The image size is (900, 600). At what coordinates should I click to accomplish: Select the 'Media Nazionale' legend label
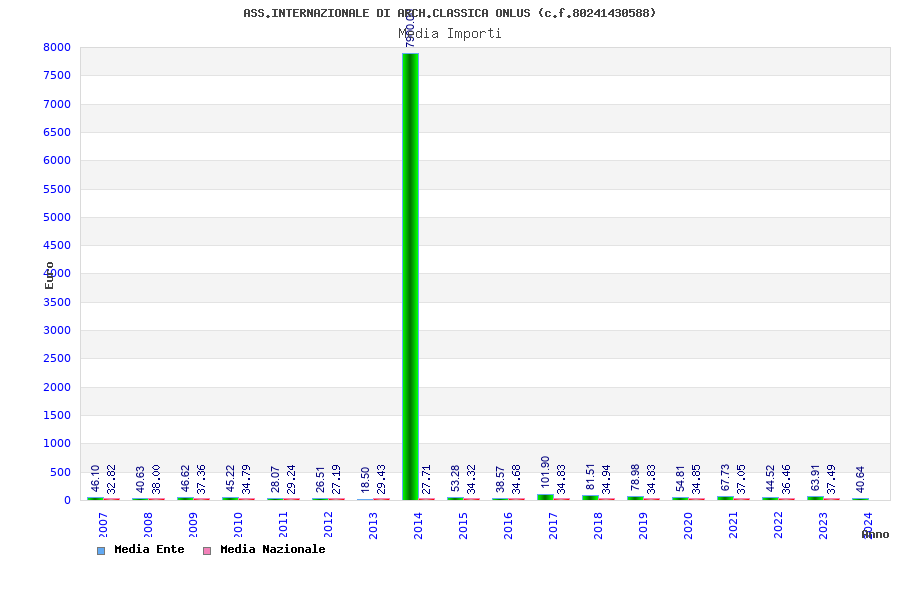tap(273, 549)
